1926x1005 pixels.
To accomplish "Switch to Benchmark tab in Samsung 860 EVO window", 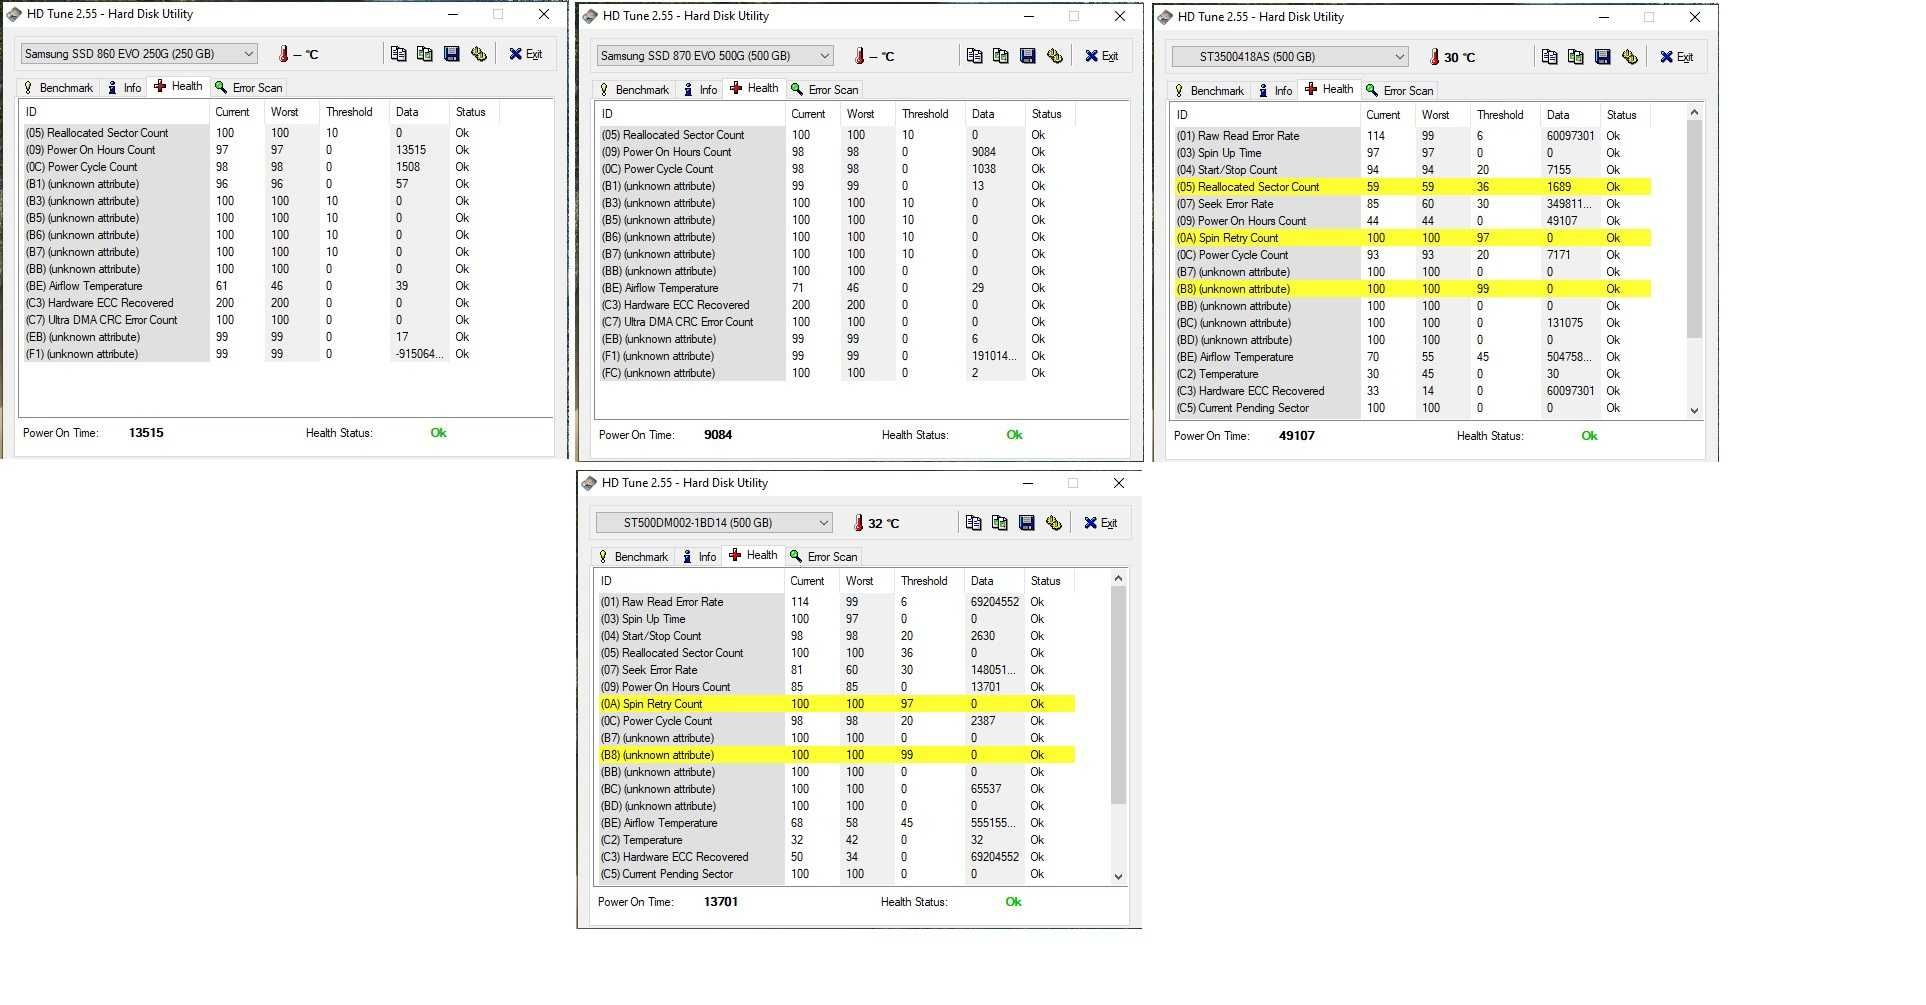I will click(x=58, y=88).
